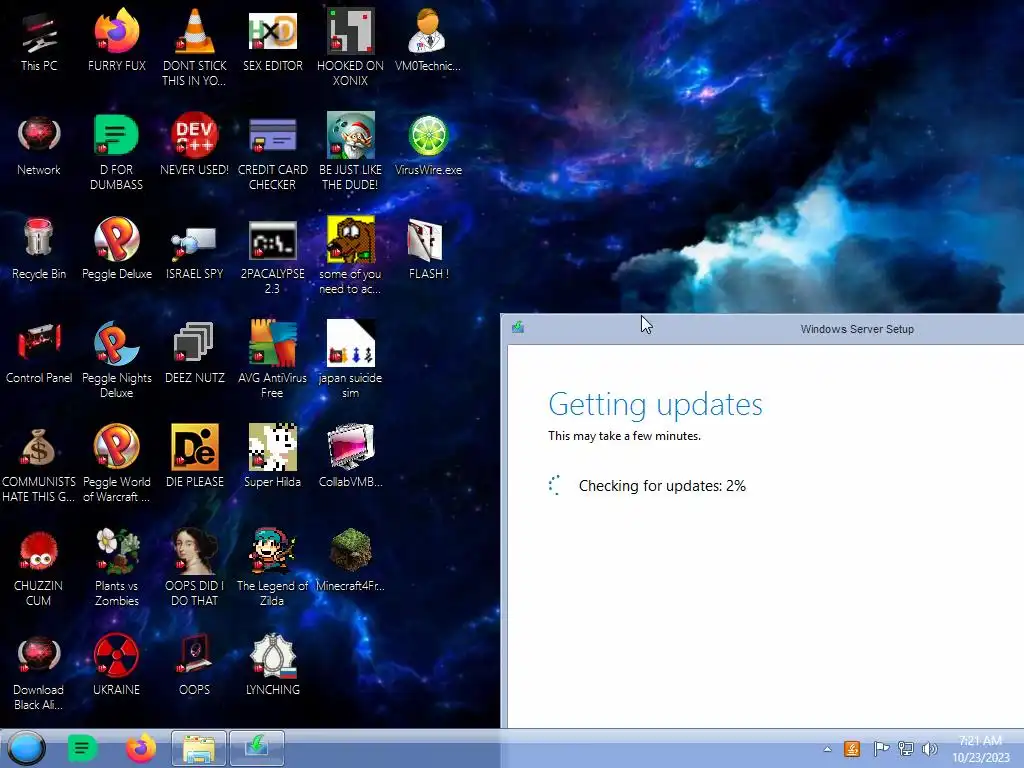The height and width of the screenshot is (768, 1024).
Task: Open the volume speaker tray icon
Action: click(x=929, y=748)
